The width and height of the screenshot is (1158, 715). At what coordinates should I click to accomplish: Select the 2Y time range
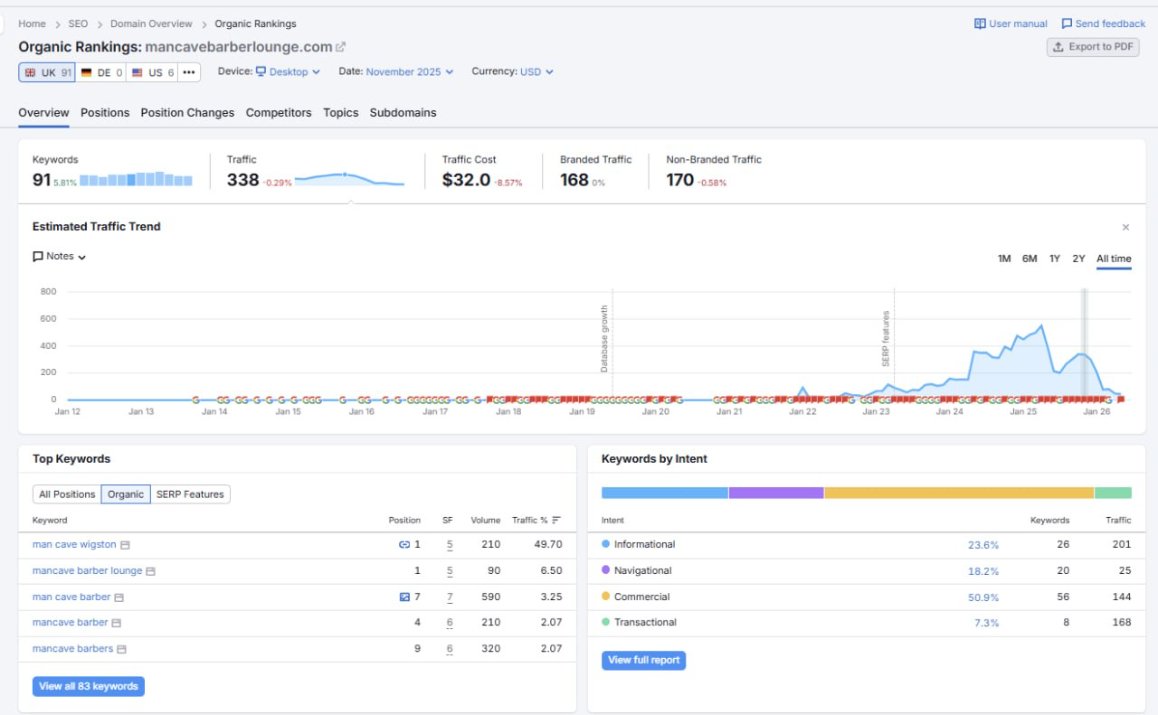point(1079,259)
